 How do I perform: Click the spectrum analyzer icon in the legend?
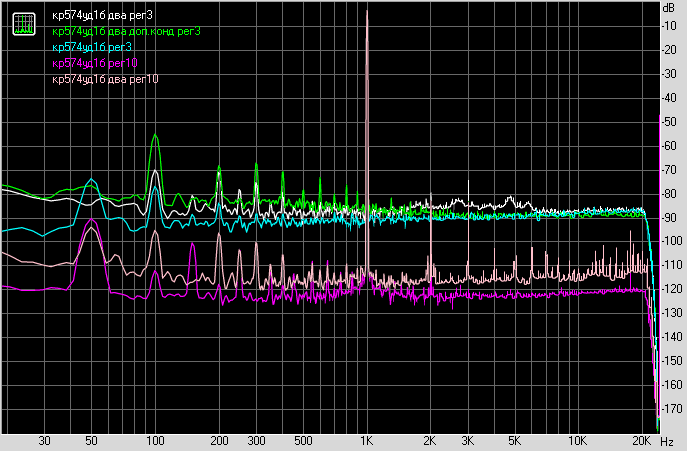pyautogui.click(x=24, y=24)
